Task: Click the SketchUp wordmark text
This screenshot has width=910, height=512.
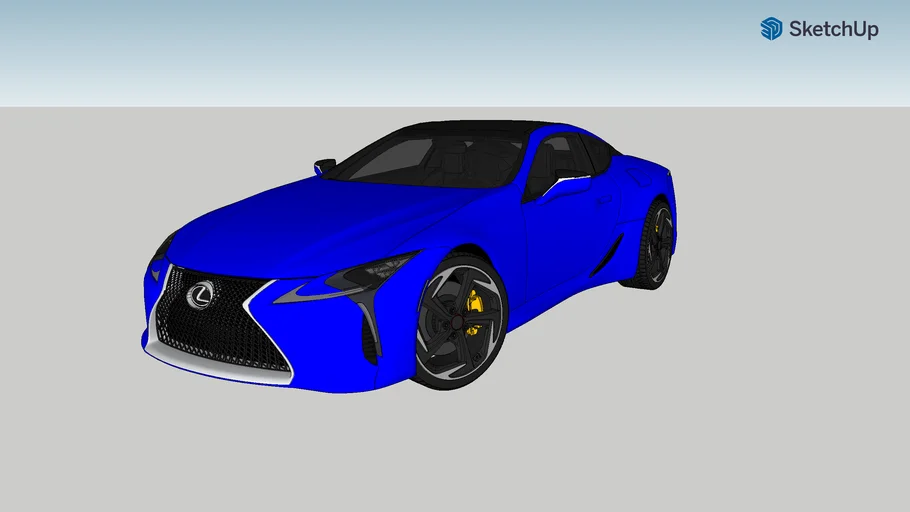Action: click(833, 30)
